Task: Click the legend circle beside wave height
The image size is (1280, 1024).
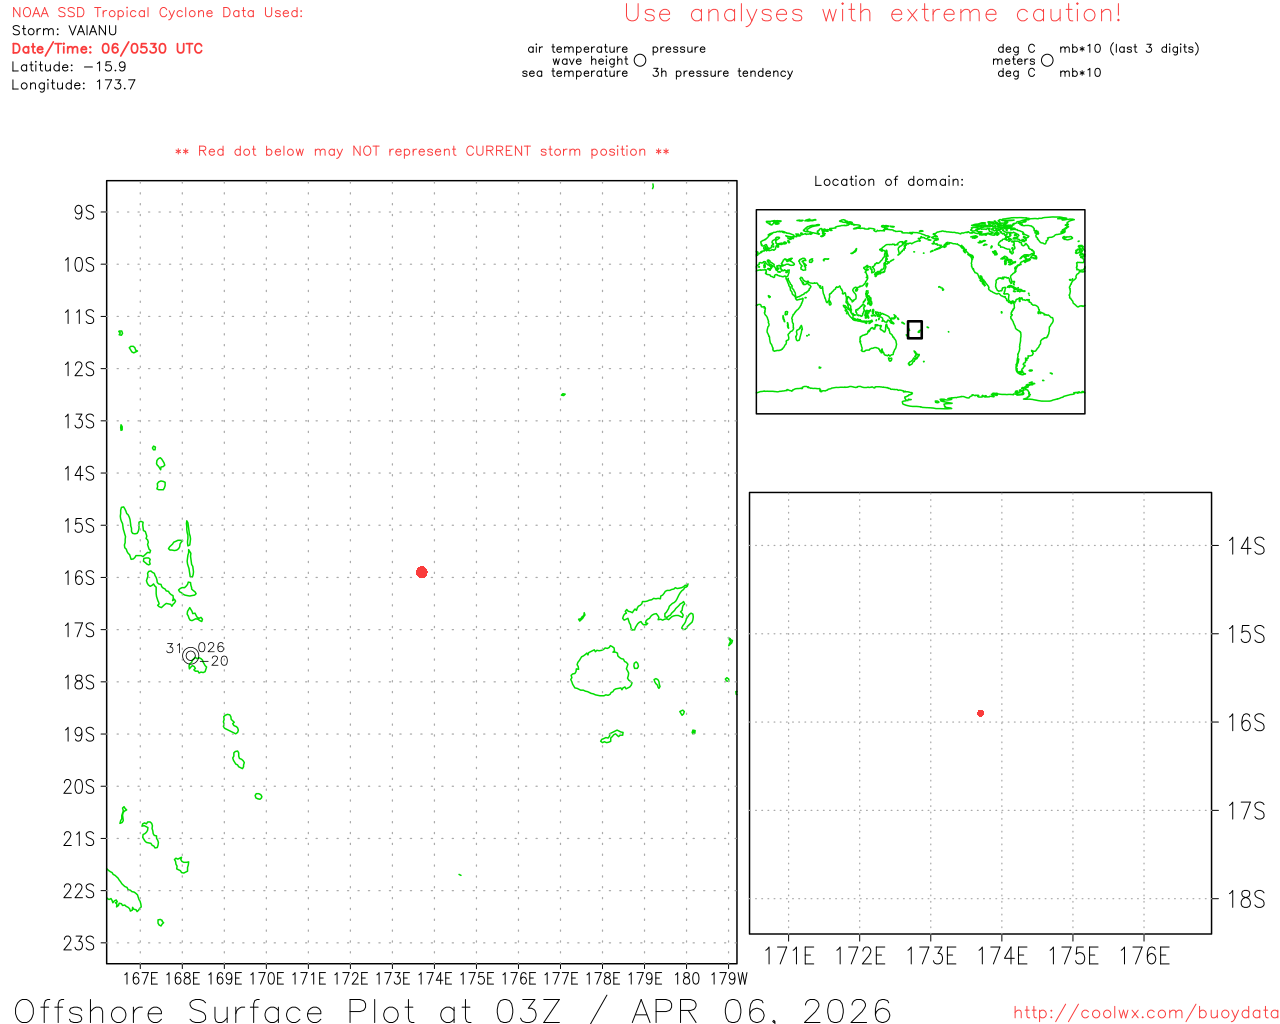Action: pyautogui.click(x=640, y=61)
